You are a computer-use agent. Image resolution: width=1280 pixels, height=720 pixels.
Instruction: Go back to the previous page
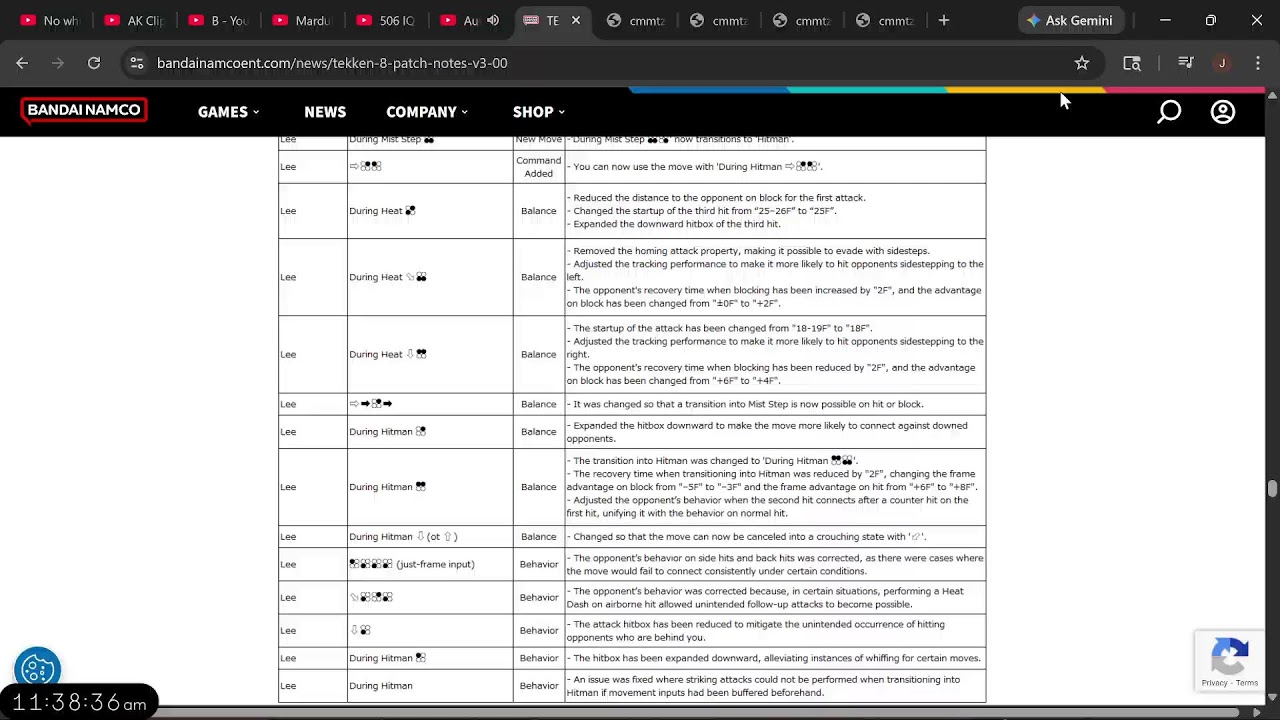(x=22, y=63)
